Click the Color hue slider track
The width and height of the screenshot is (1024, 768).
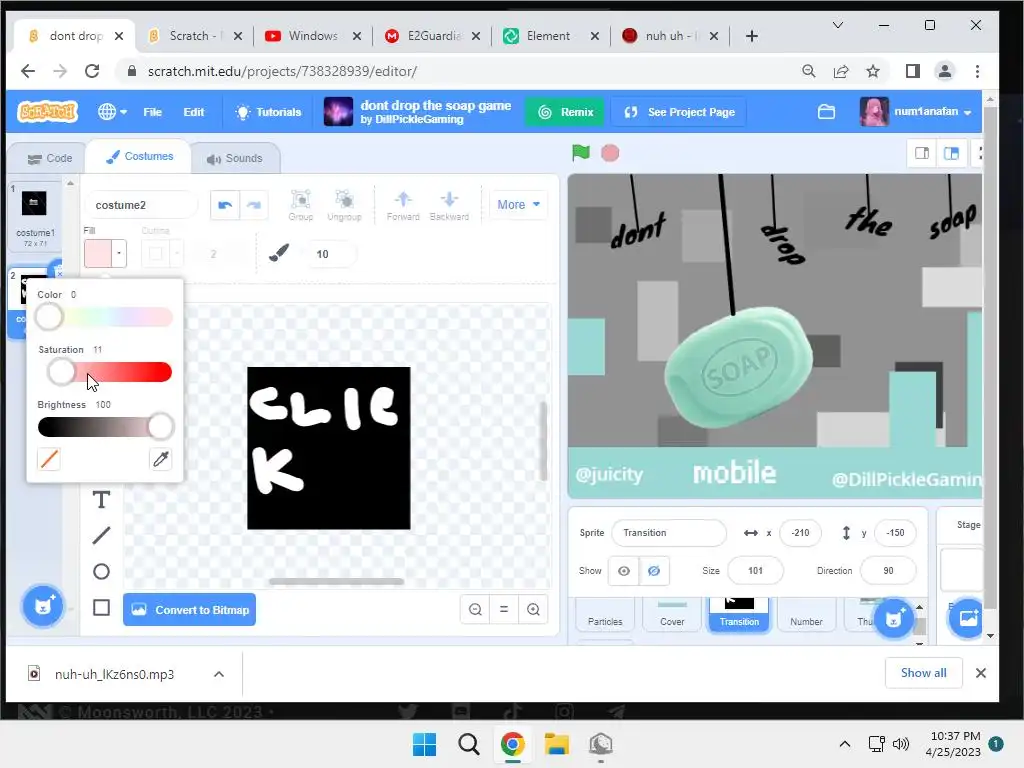tap(104, 317)
